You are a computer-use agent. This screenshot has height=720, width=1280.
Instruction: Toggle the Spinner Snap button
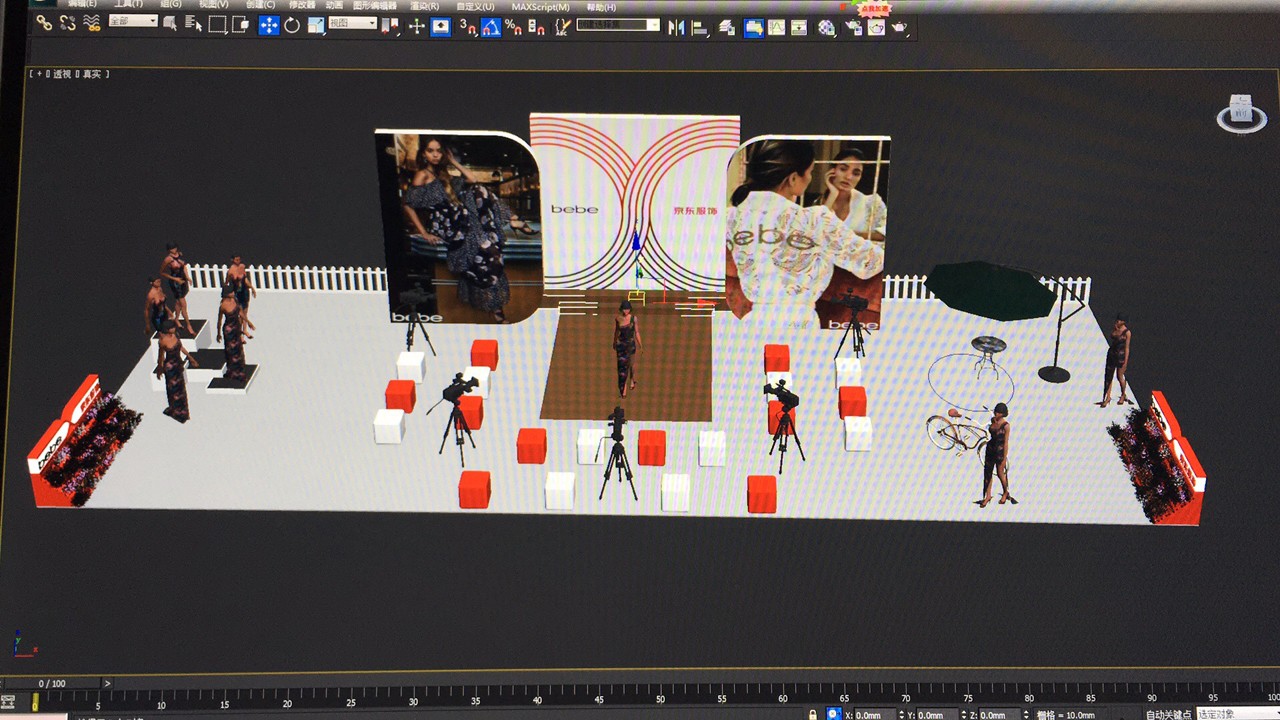(536, 27)
